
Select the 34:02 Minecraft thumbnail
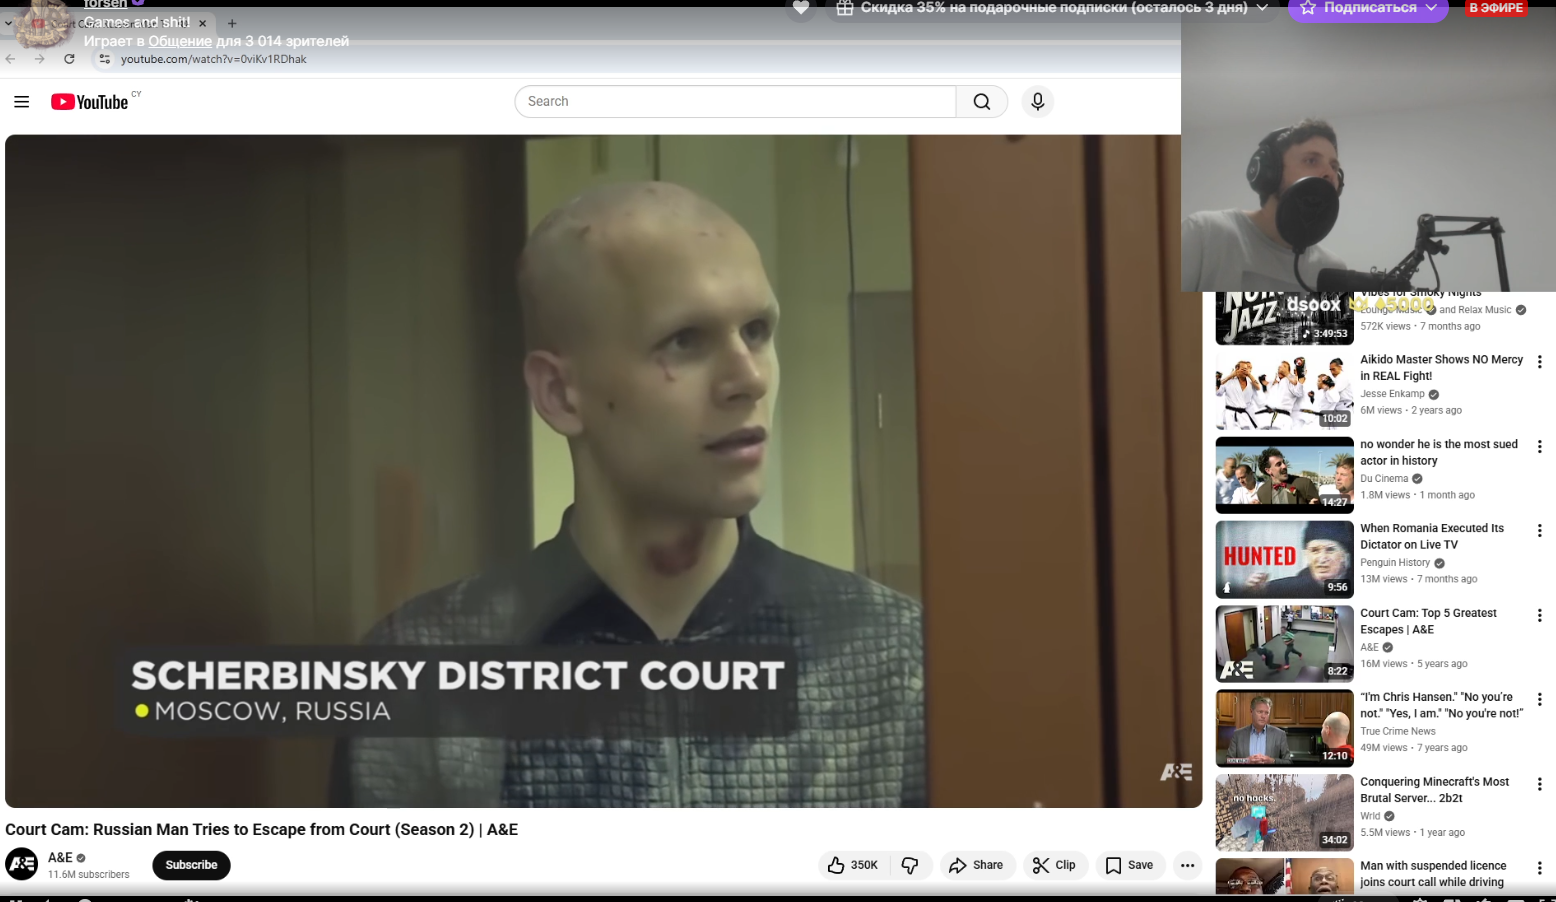click(x=1284, y=813)
